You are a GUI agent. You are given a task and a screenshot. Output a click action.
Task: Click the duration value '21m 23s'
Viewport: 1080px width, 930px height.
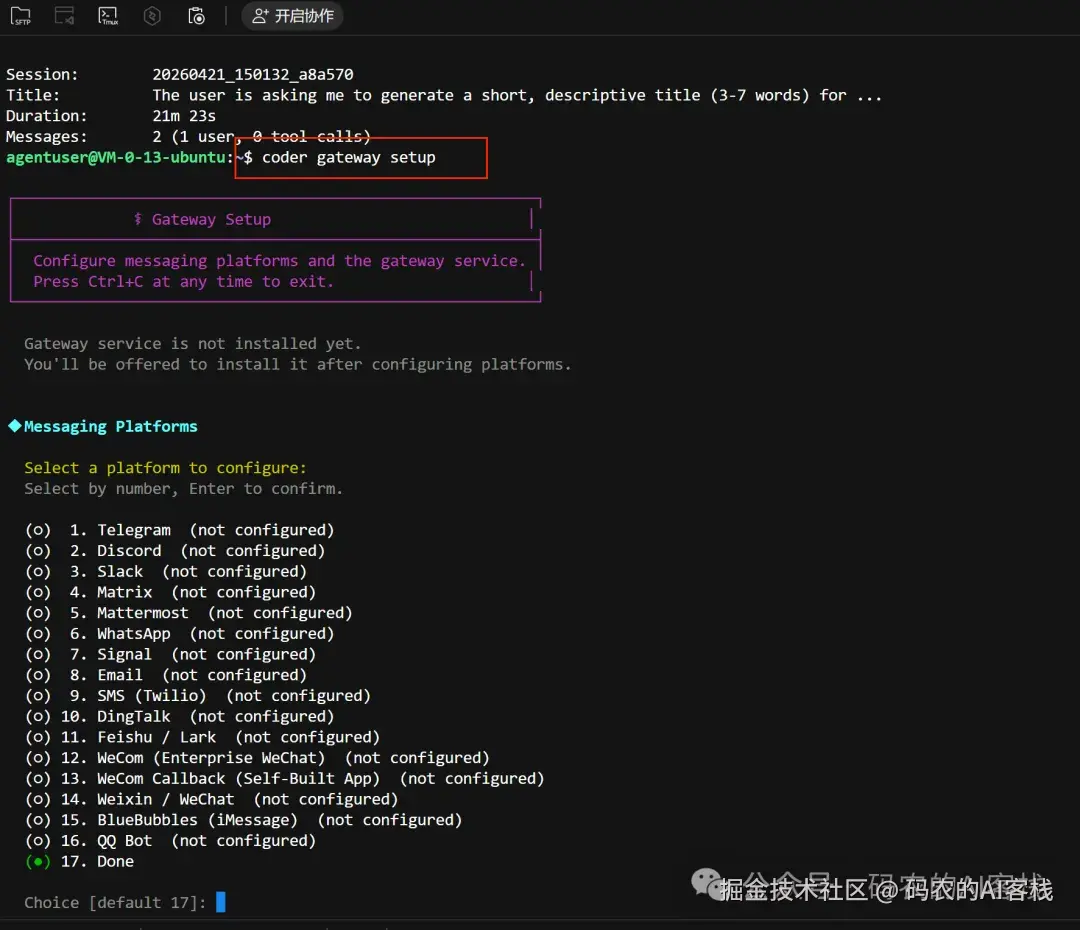pos(184,116)
